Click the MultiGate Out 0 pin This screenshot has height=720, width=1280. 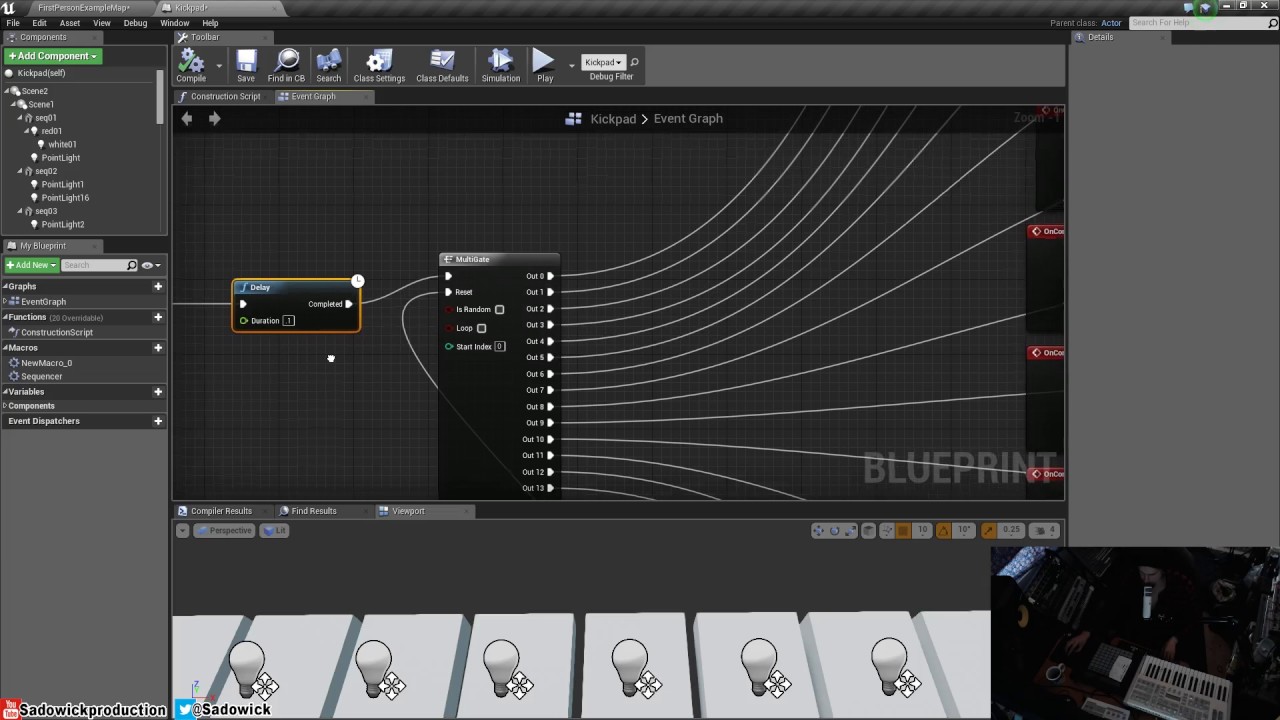point(550,276)
